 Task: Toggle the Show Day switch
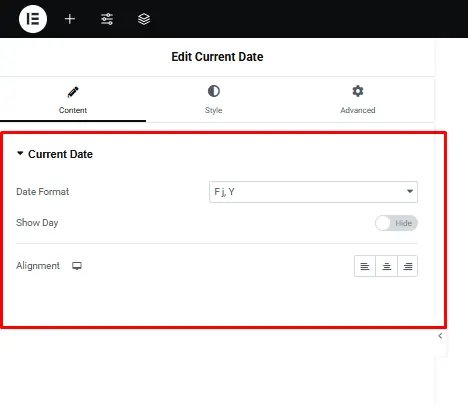coord(396,223)
